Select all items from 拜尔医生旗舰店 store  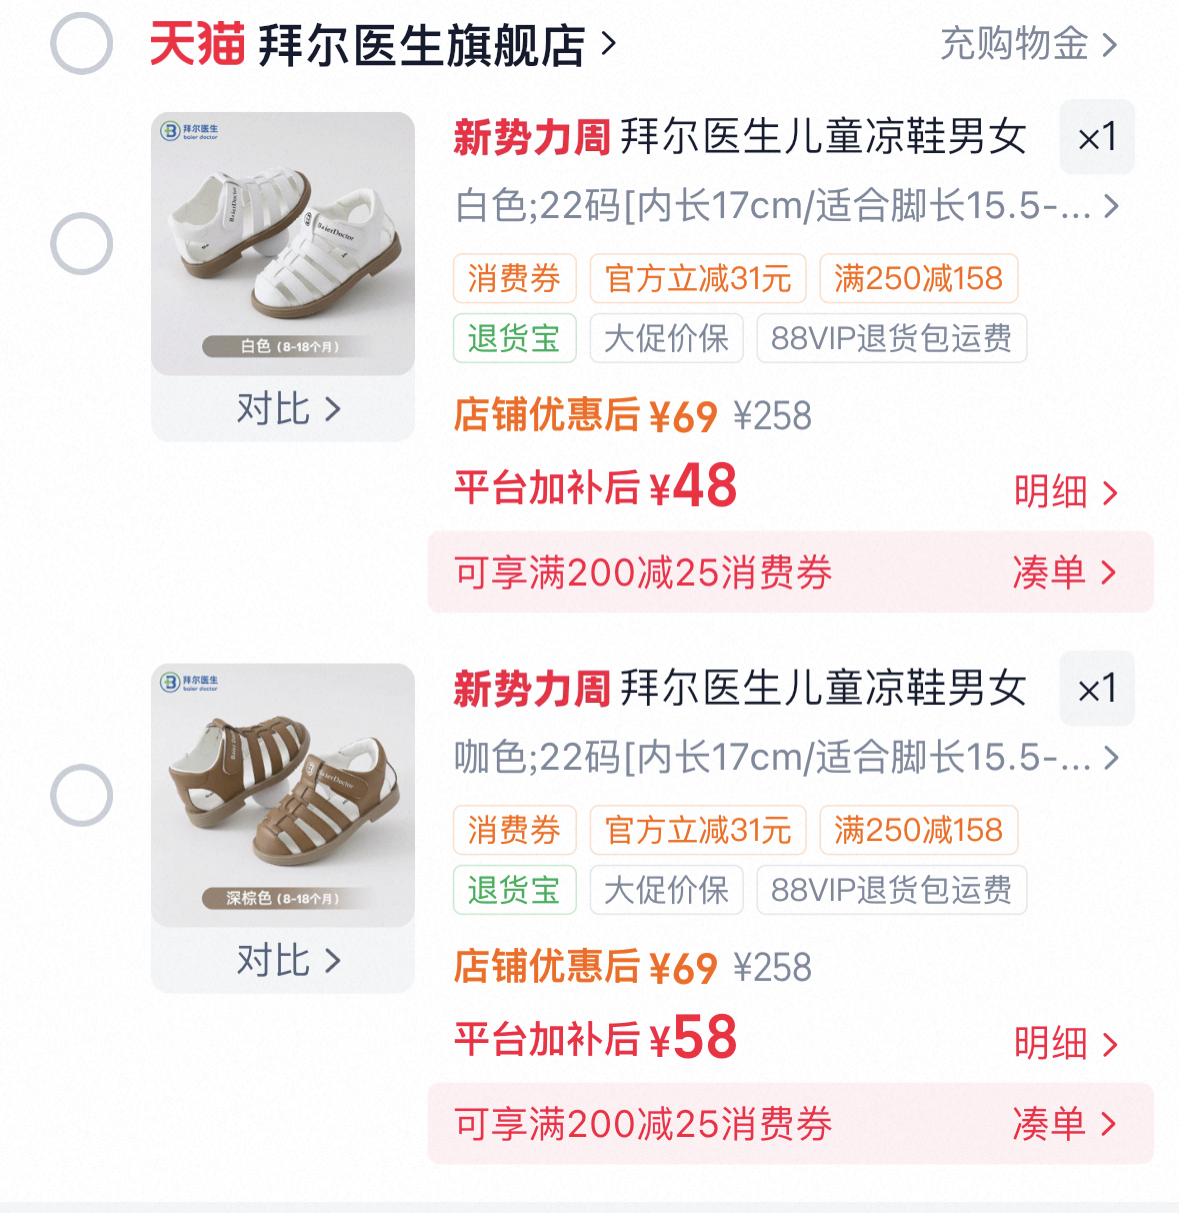81,44
